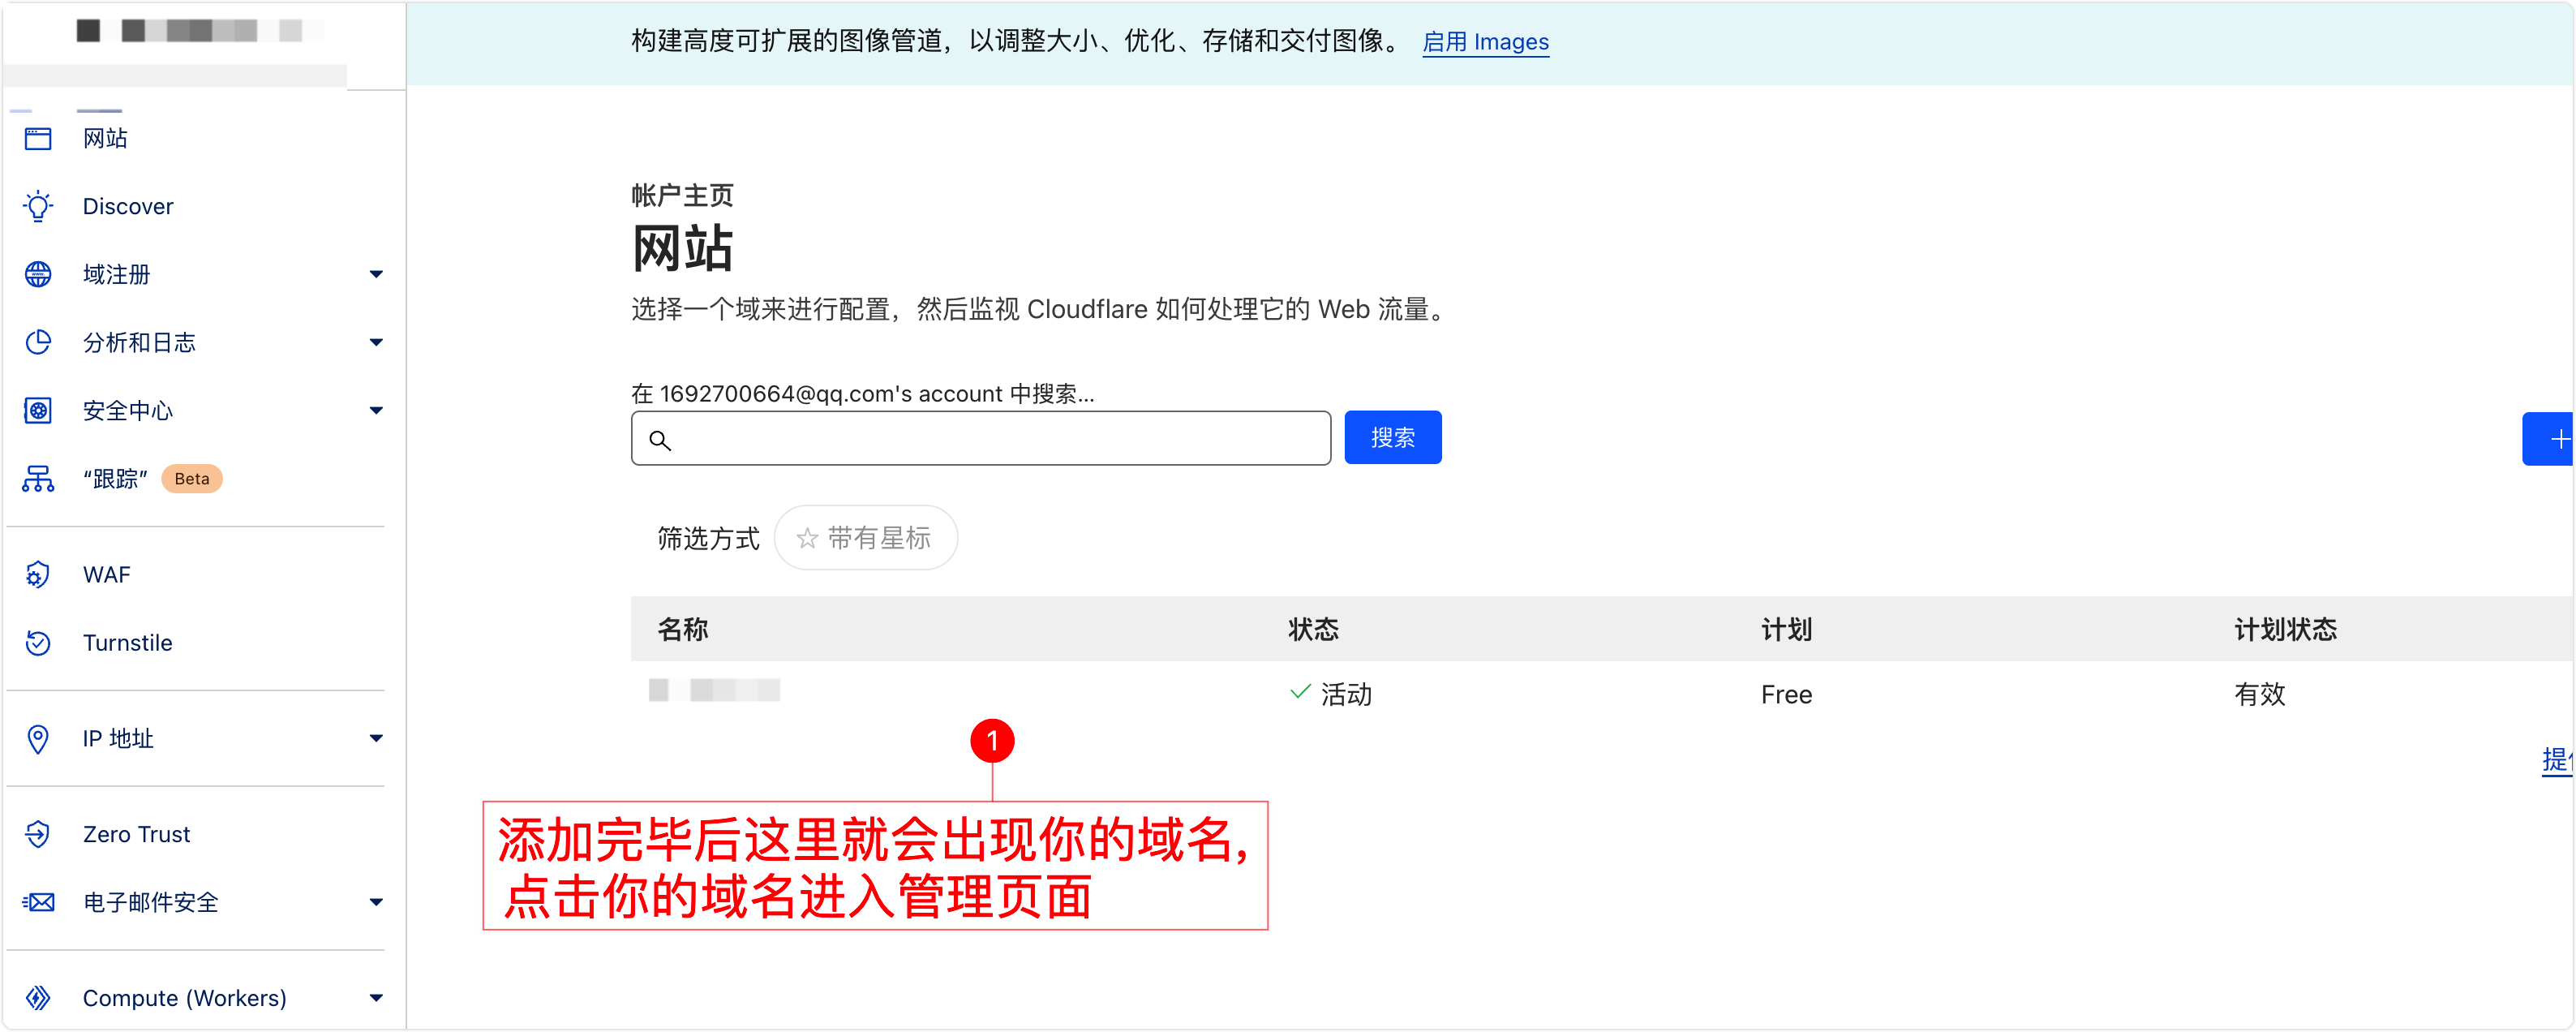Open the Turnstile sidebar item
Screen dimensions: 2576x1032
pyautogui.click(x=127, y=642)
